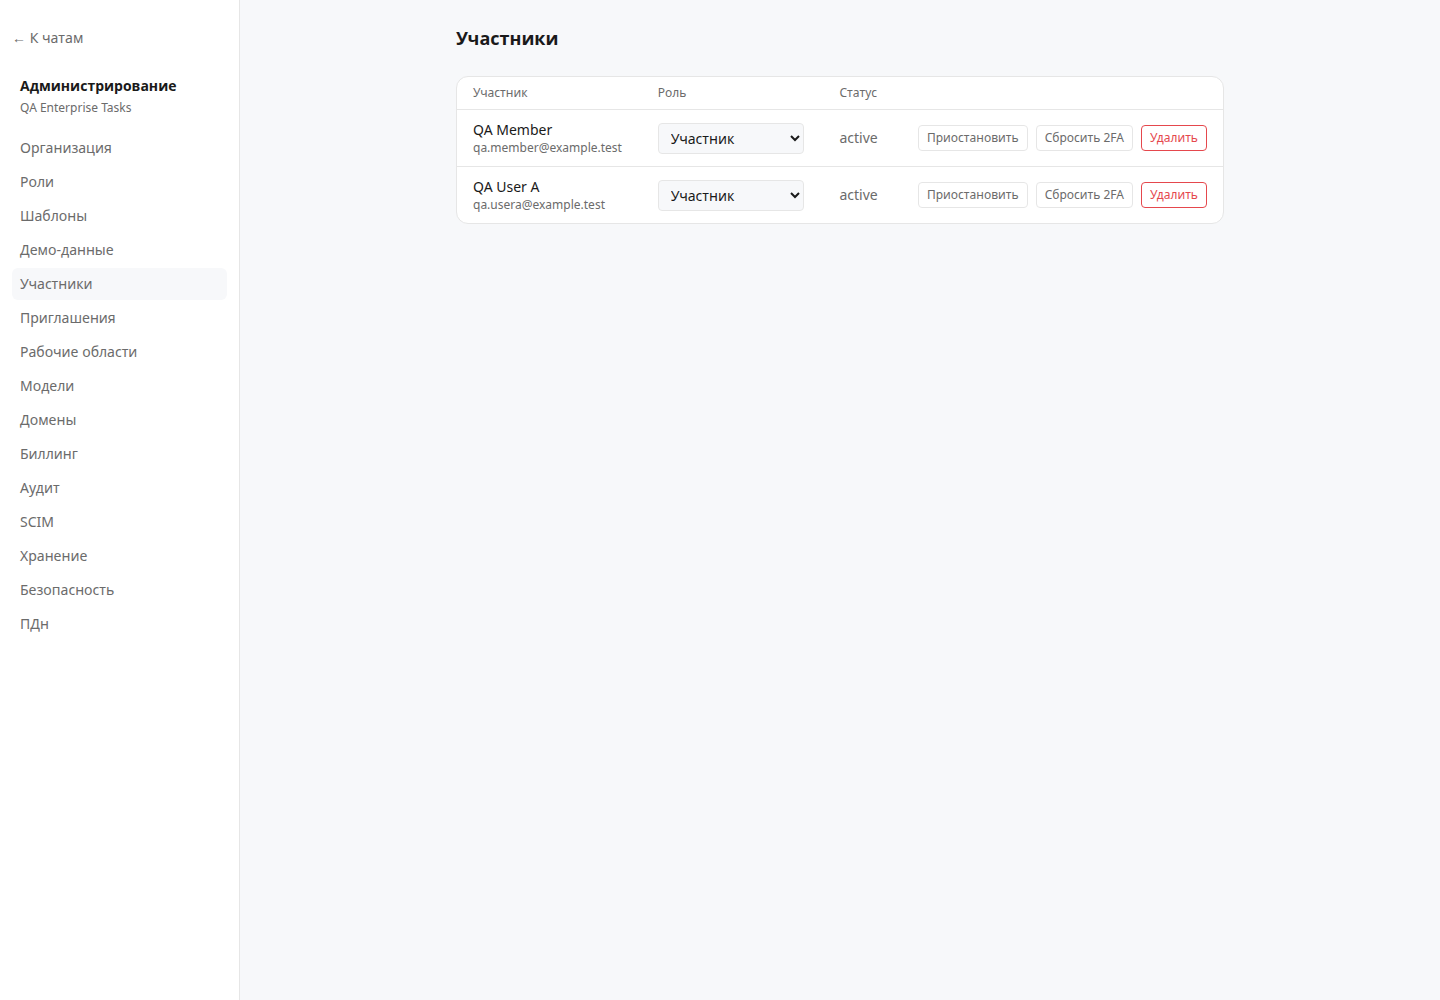Open the Роли section
The width and height of the screenshot is (1440, 1000).
point(119,182)
